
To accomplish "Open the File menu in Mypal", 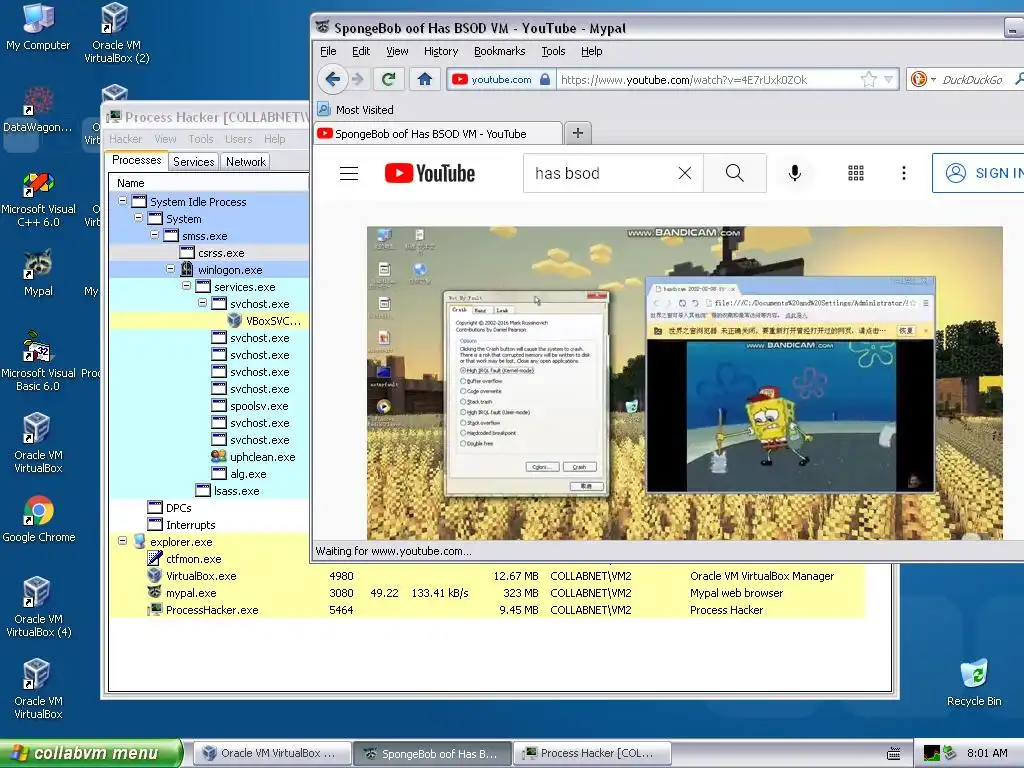I will (x=328, y=51).
